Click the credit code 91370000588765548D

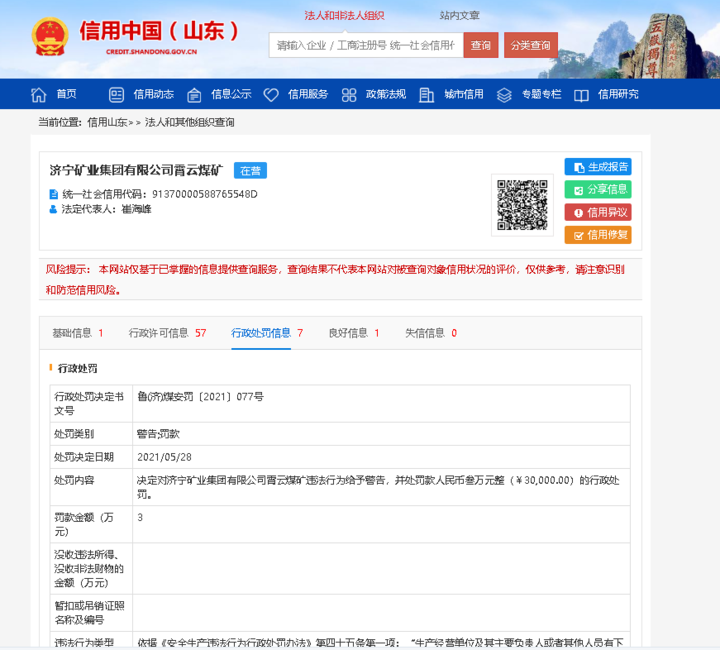coord(205,194)
